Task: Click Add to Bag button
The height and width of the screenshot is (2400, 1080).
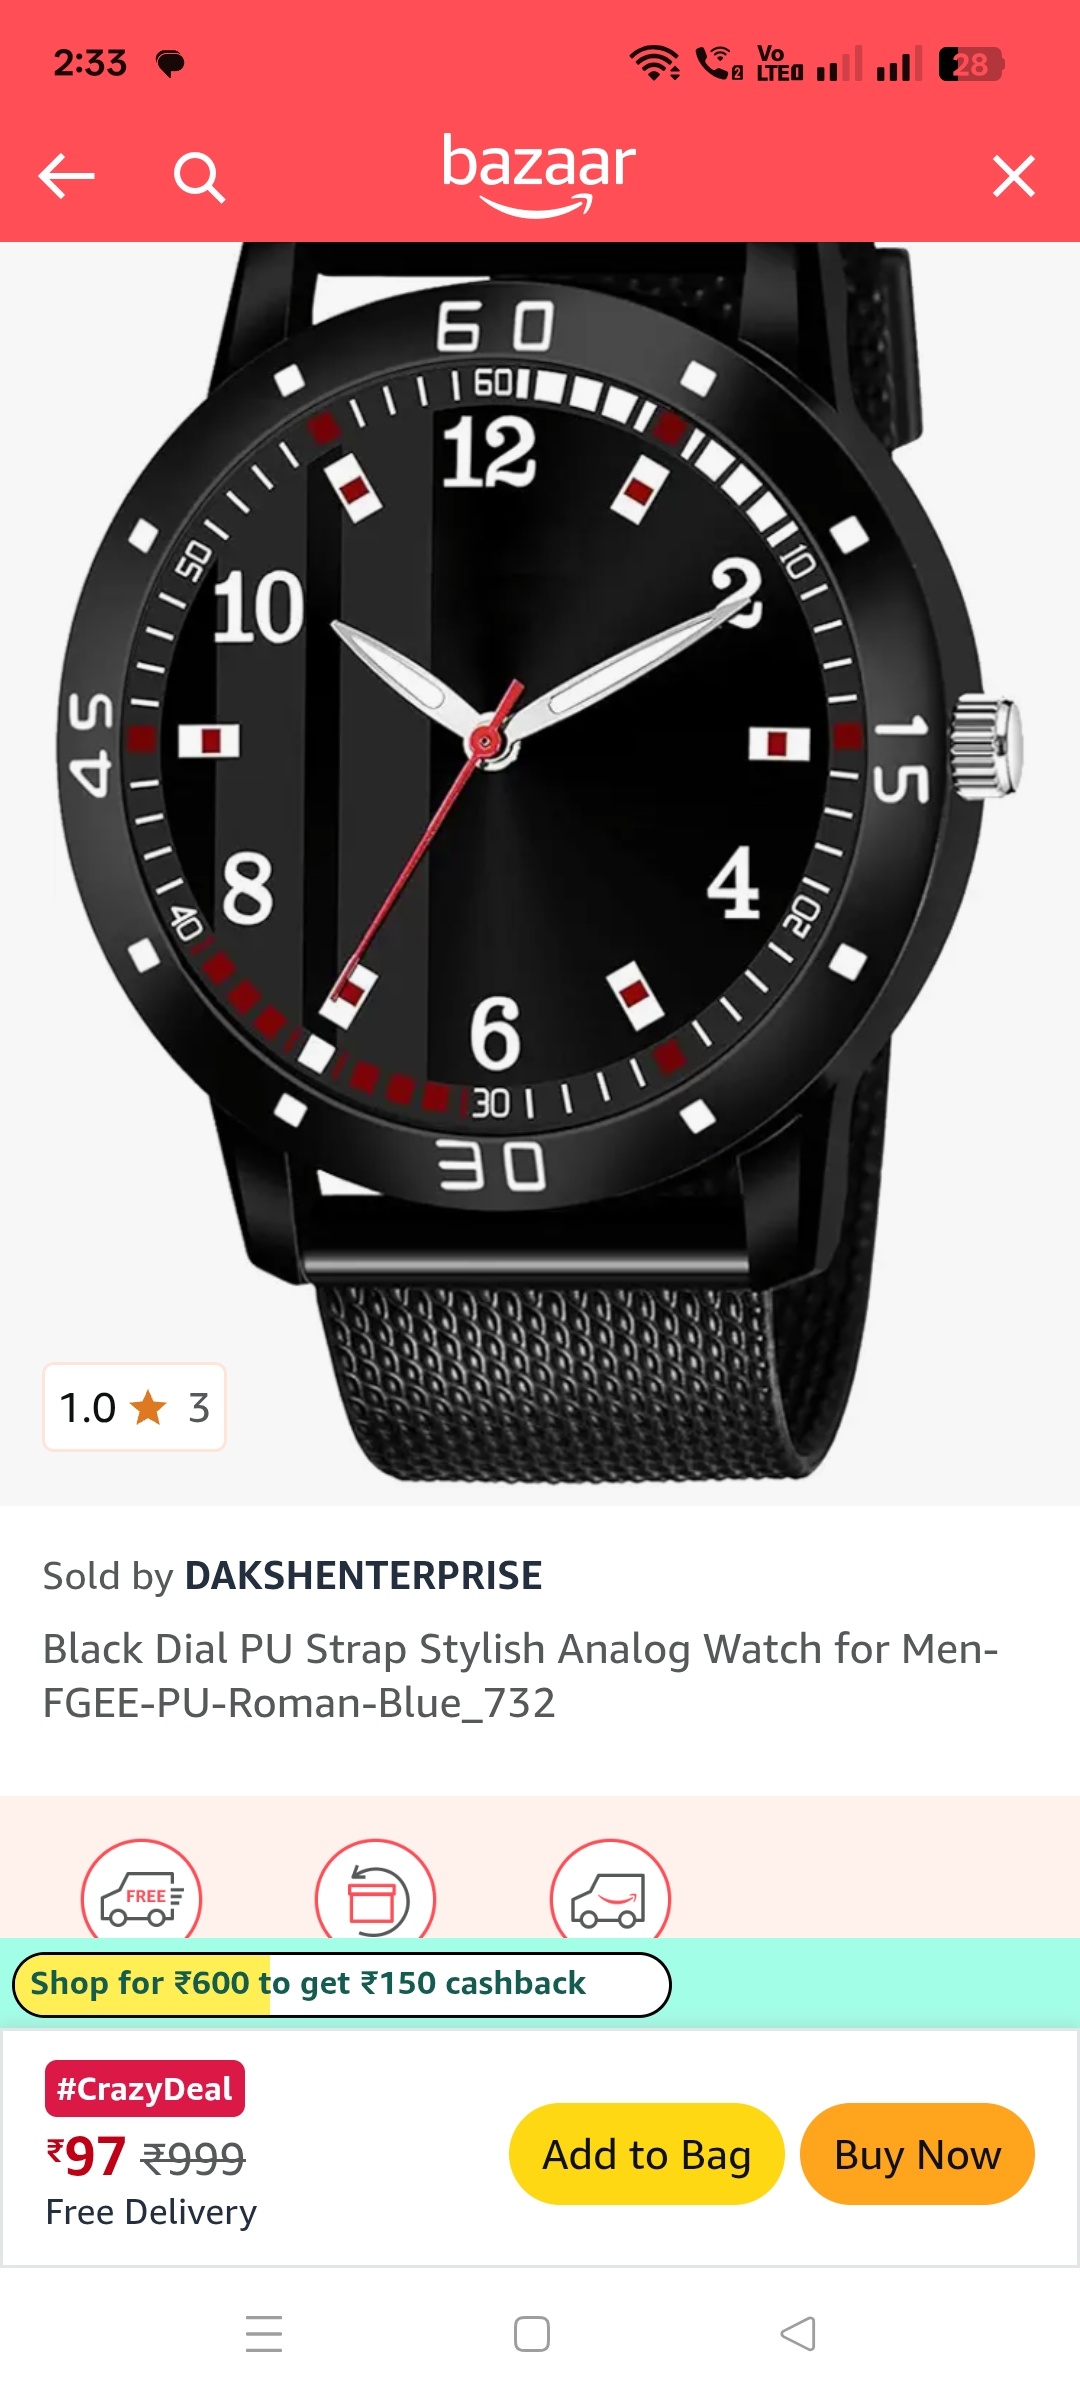Action: click(646, 2154)
